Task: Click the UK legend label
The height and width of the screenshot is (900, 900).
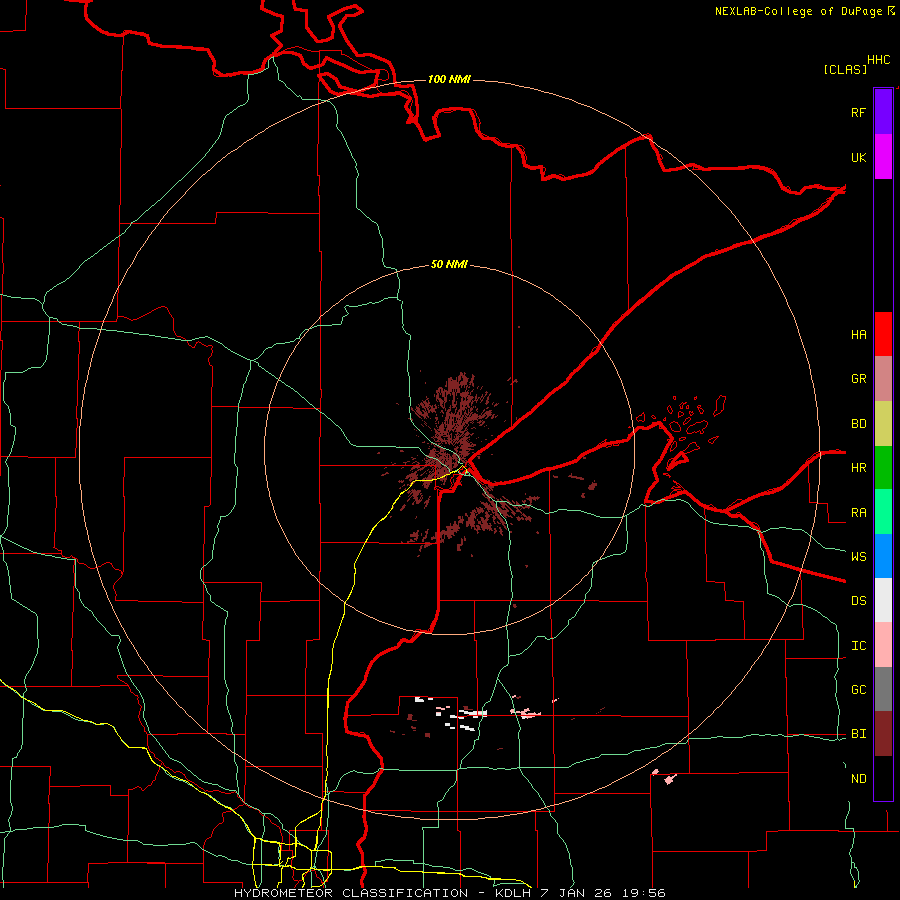Action: pyautogui.click(x=858, y=158)
